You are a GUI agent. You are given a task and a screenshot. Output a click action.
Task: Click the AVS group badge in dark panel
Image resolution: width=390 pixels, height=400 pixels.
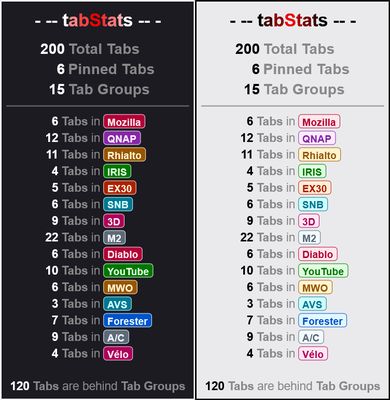(x=117, y=304)
